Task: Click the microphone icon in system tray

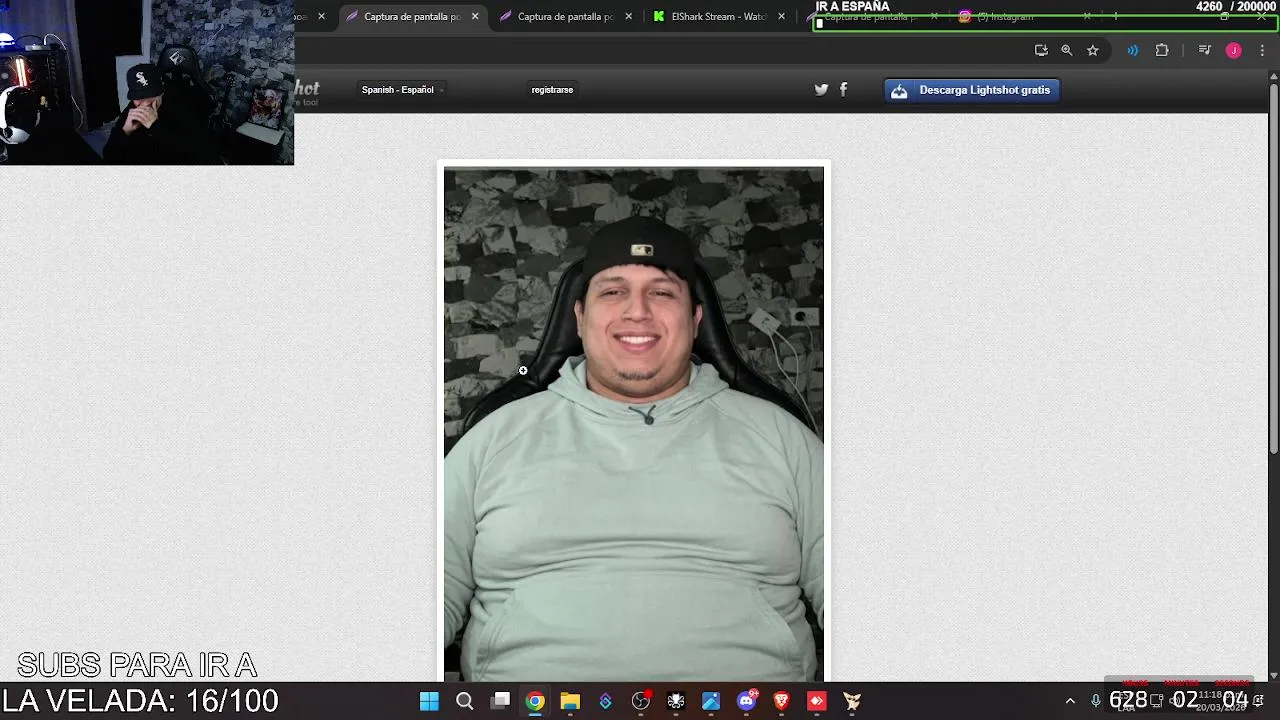Action: point(1096,701)
